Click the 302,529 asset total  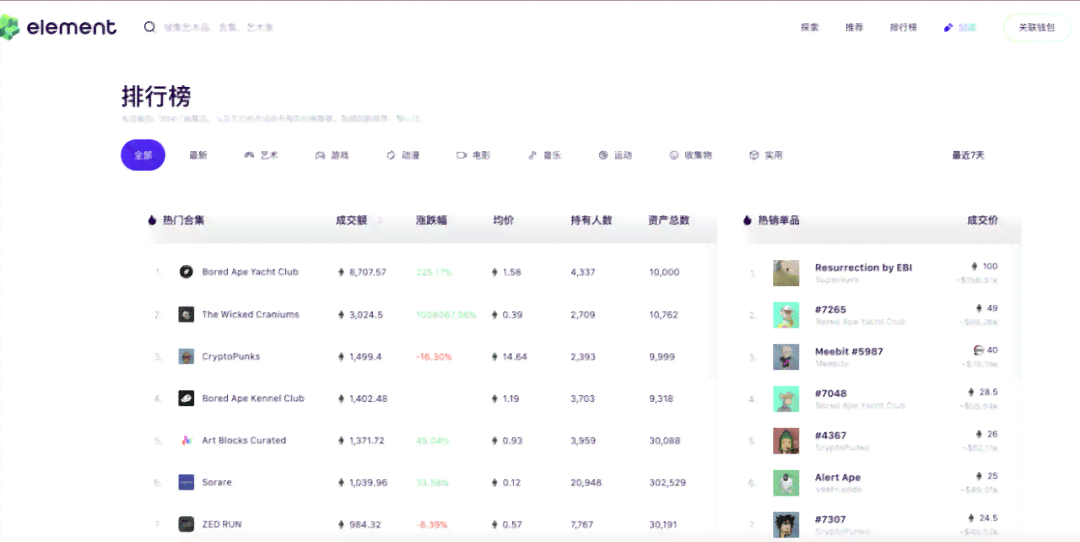[667, 482]
